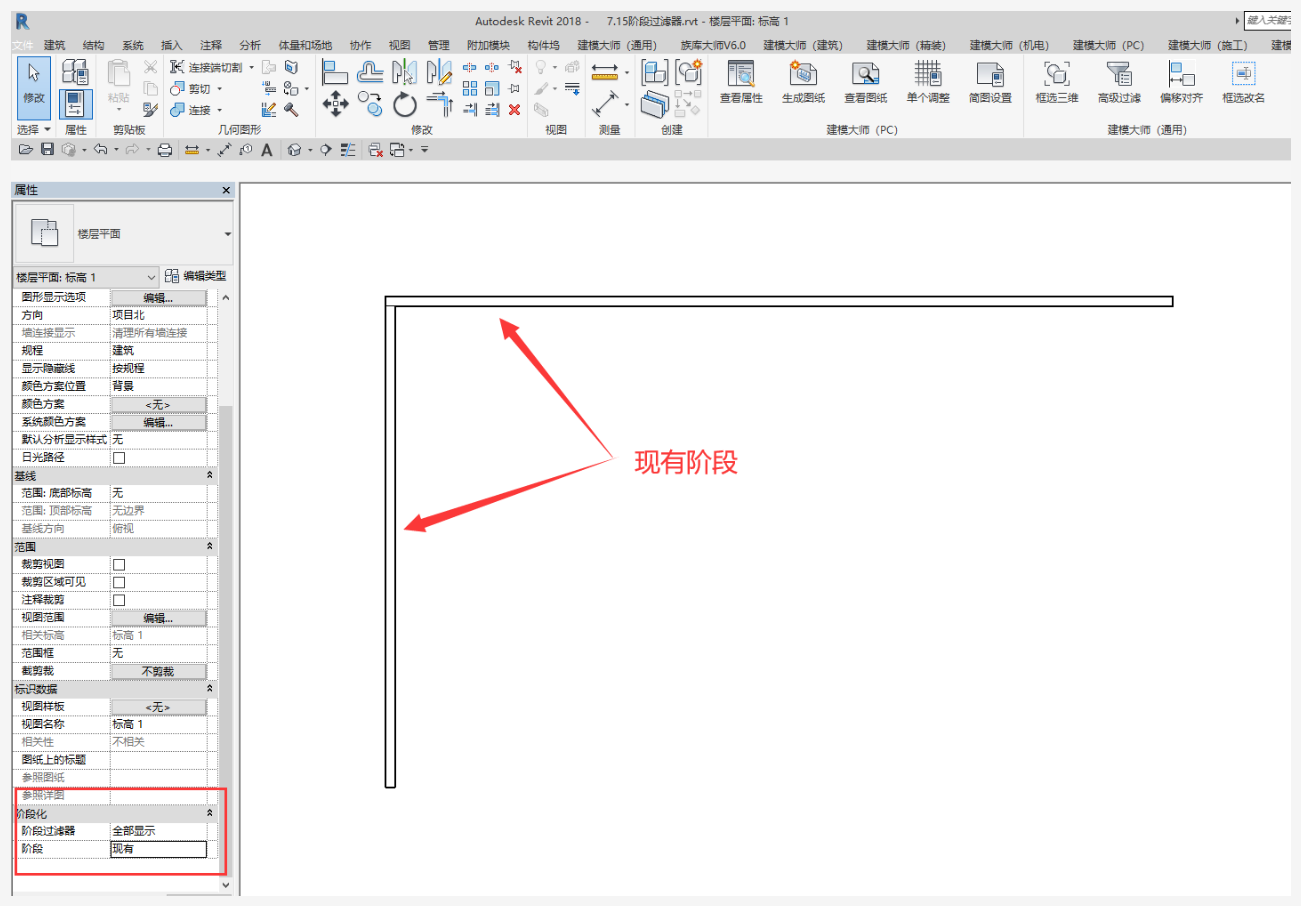1301x906 pixels.
Task: Launch 生成图纸 generate drawing tool
Action: point(803,82)
